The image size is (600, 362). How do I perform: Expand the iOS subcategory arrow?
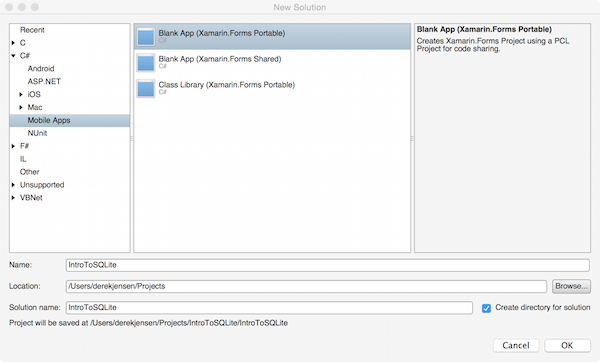point(21,95)
